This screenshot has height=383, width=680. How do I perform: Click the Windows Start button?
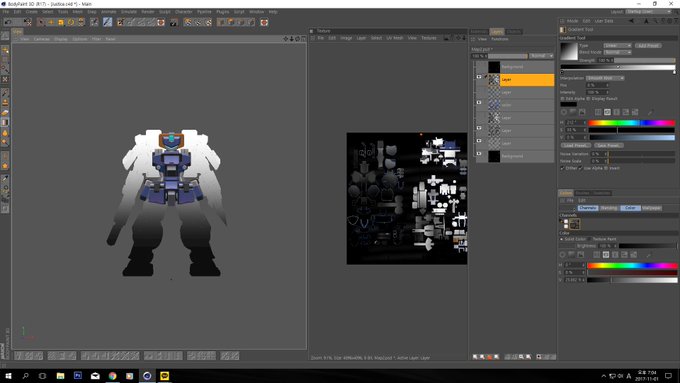[8, 376]
